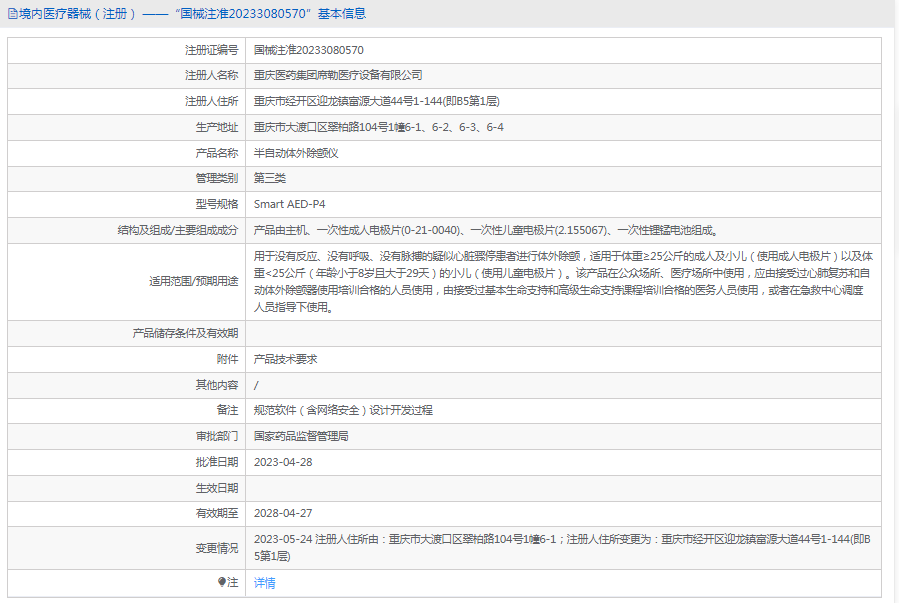Click expiry date 2028-04-27
This screenshot has width=899, height=603.
[x=283, y=513]
